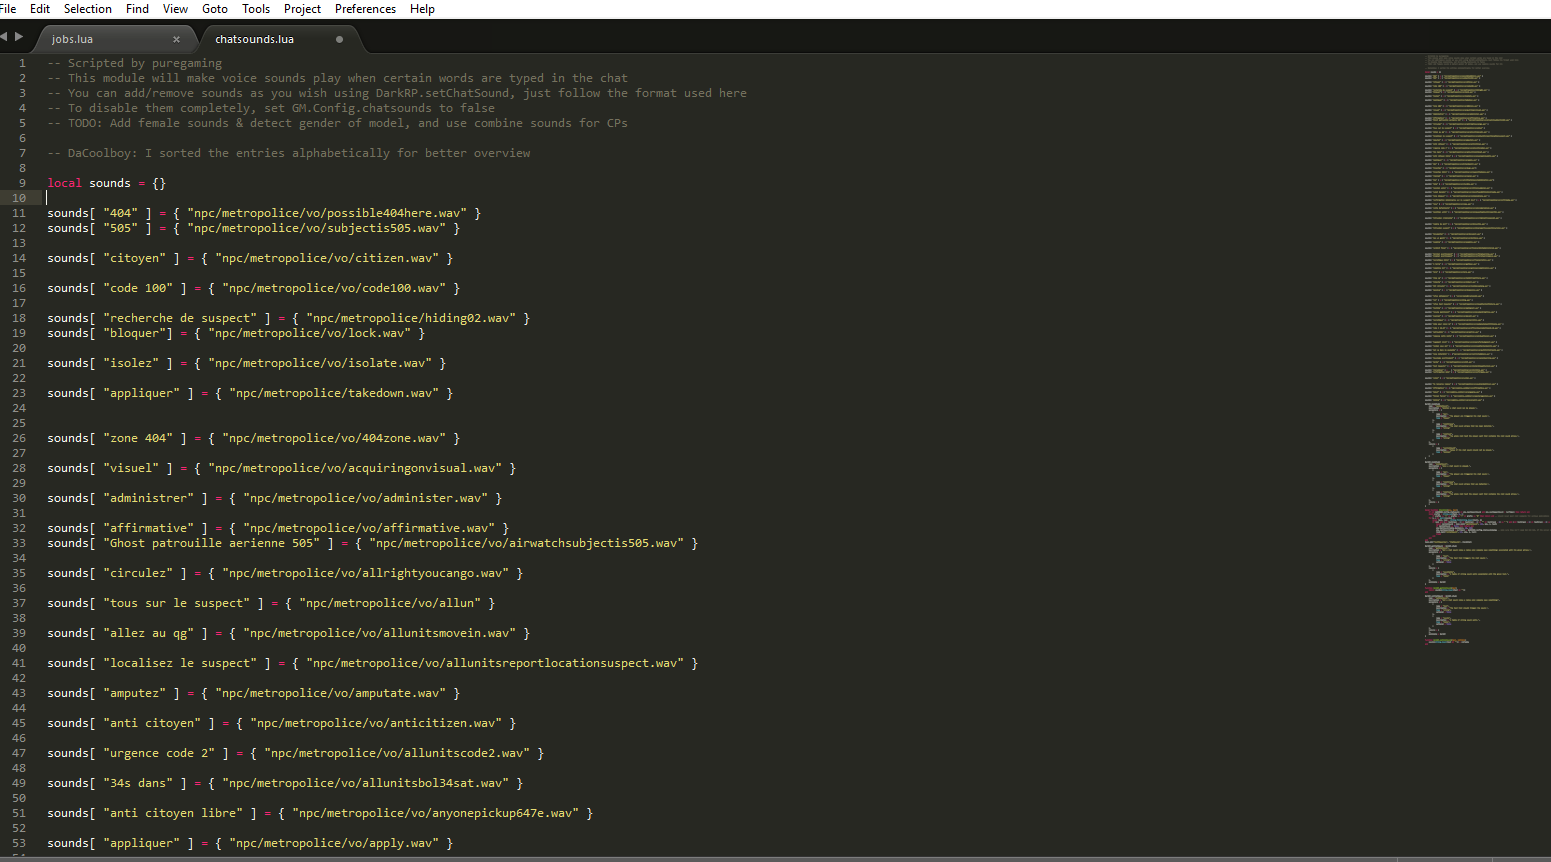
Task: Click the possible404here.wav string
Action: (x=327, y=213)
